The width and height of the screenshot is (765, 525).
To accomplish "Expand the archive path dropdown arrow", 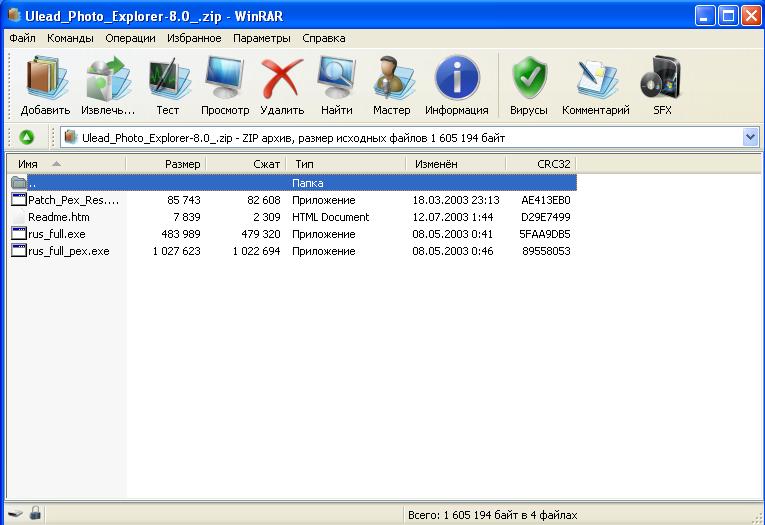I will point(750,138).
